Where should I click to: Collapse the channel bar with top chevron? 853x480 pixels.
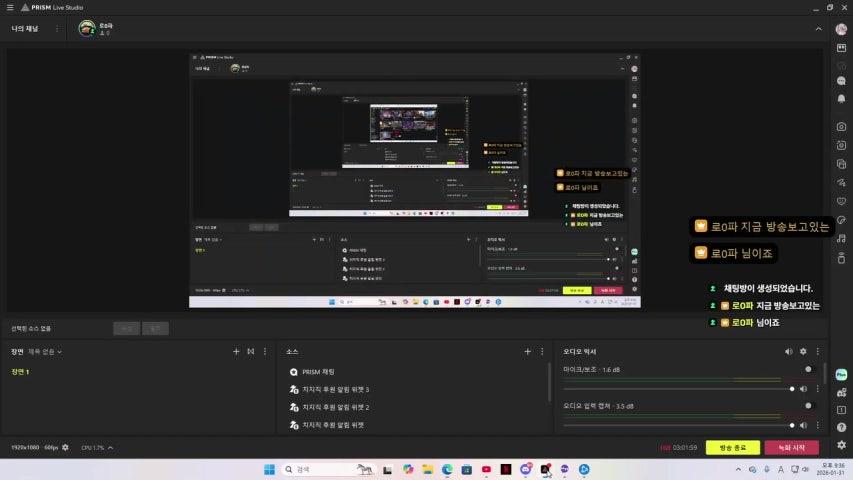coord(818,29)
